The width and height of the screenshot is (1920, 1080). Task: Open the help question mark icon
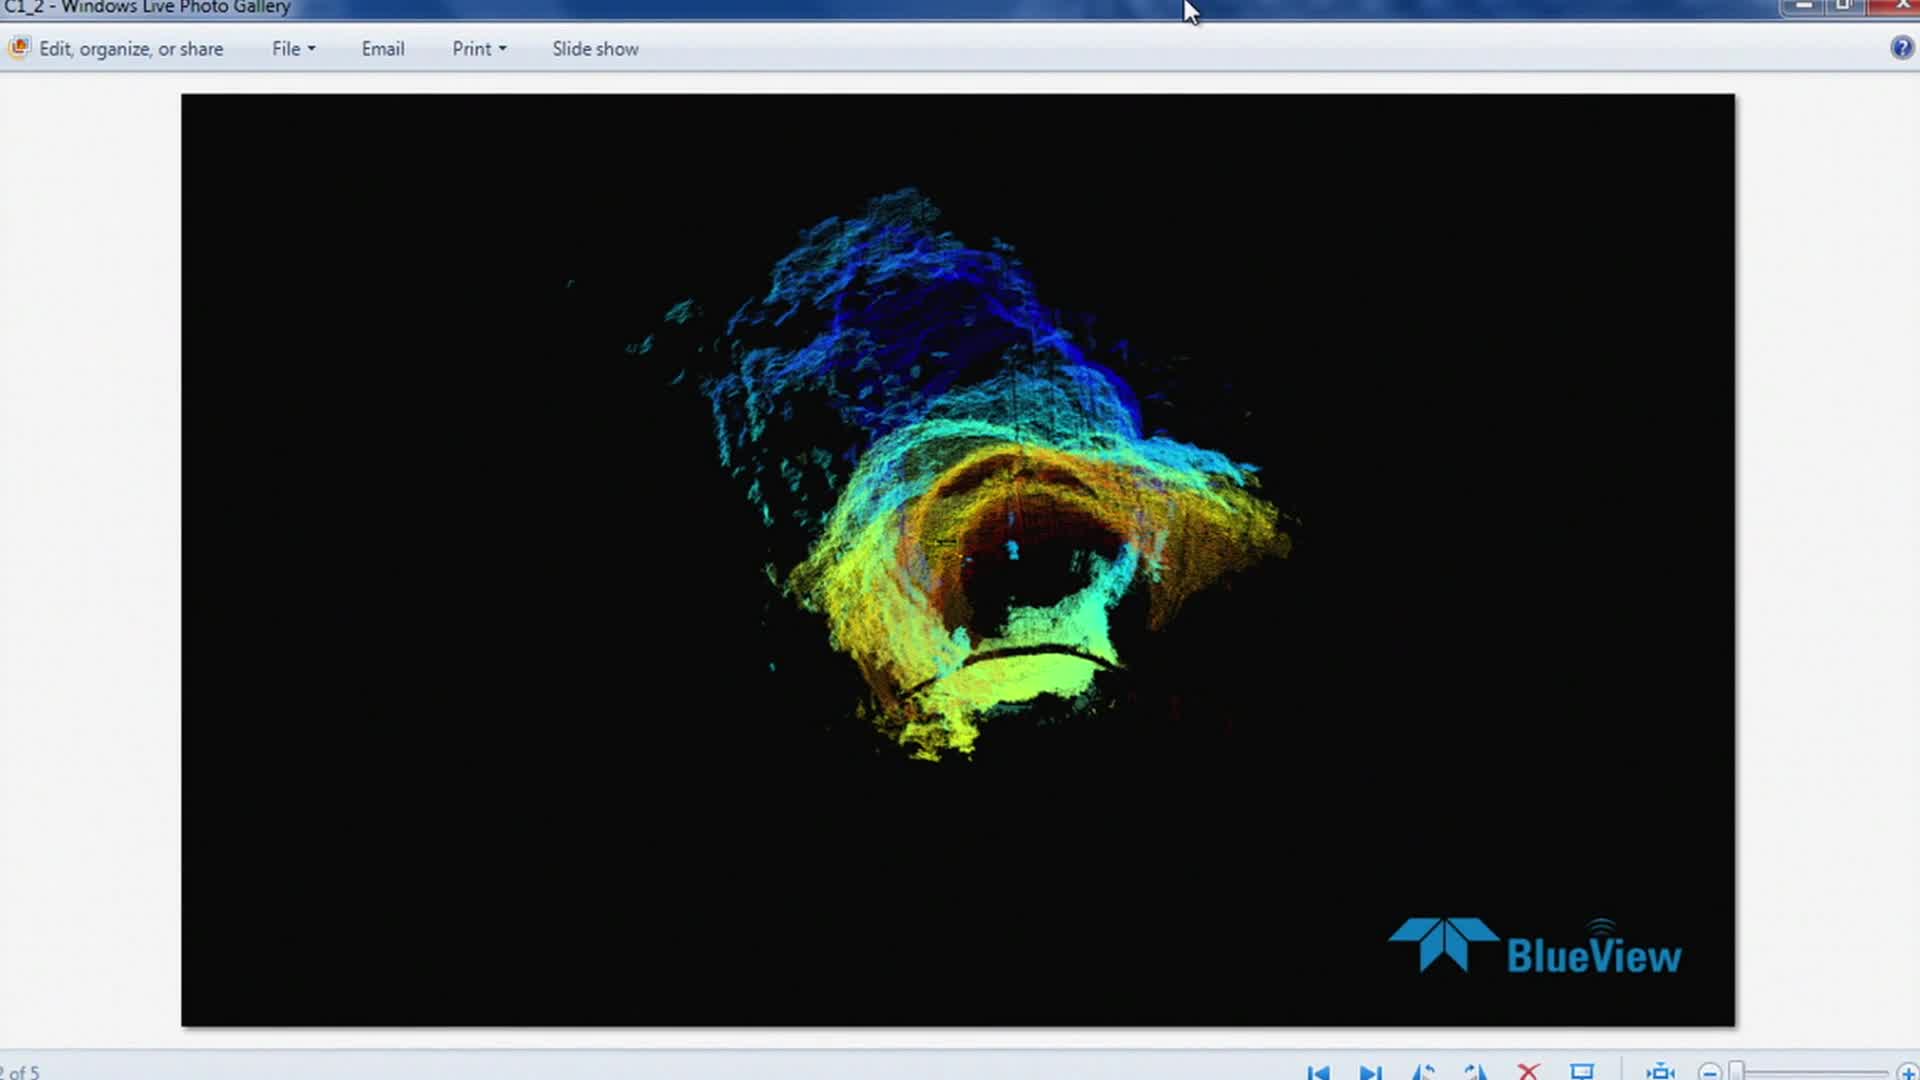[1901, 48]
